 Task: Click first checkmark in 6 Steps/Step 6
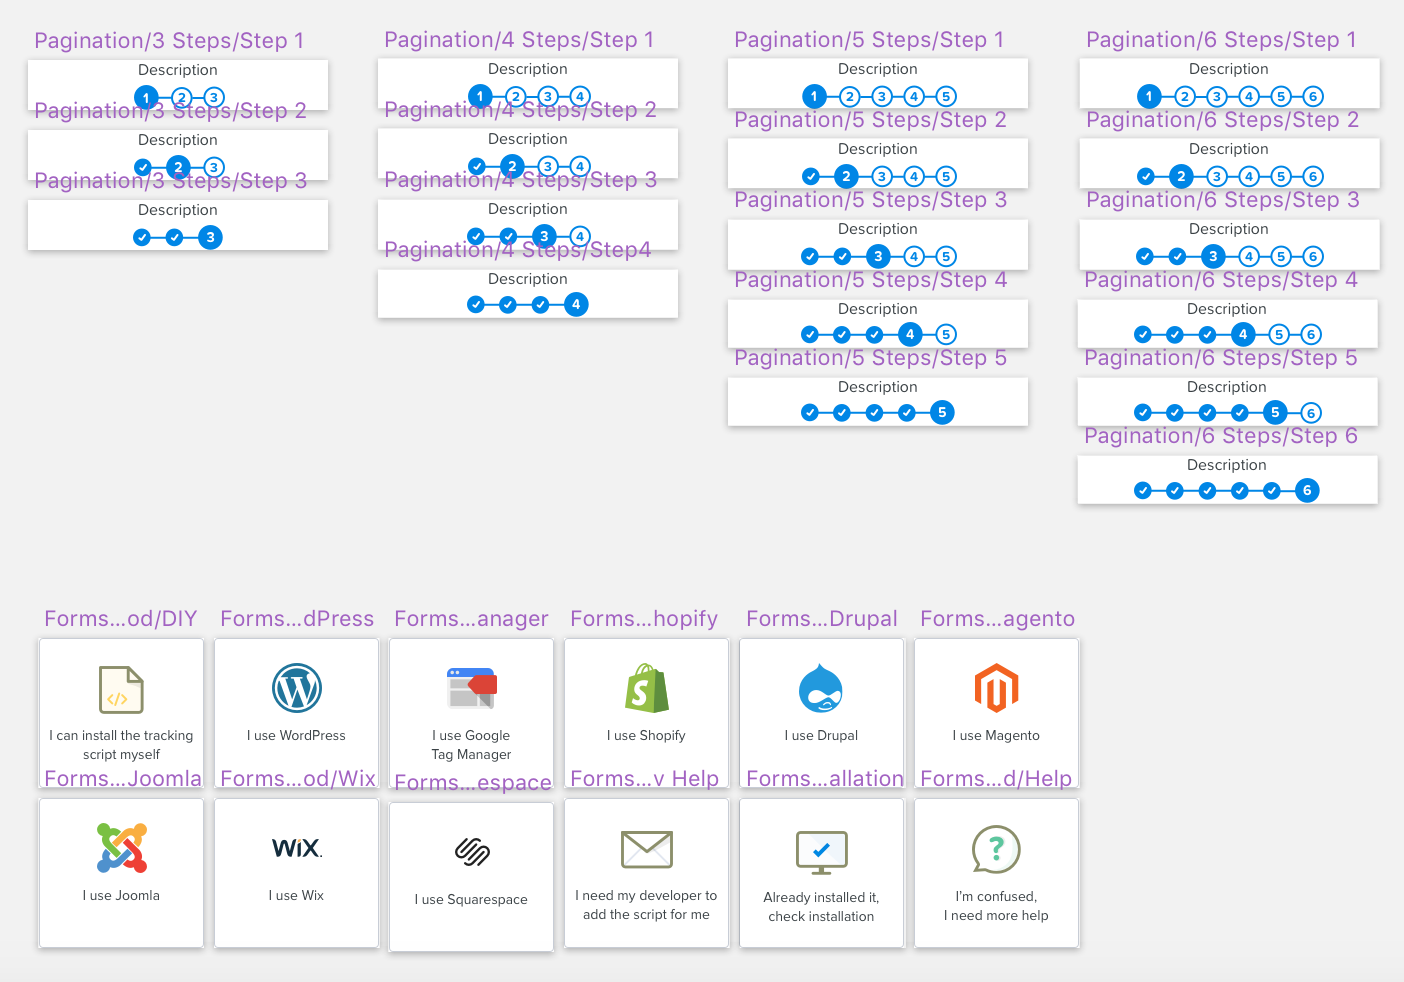(x=1143, y=490)
